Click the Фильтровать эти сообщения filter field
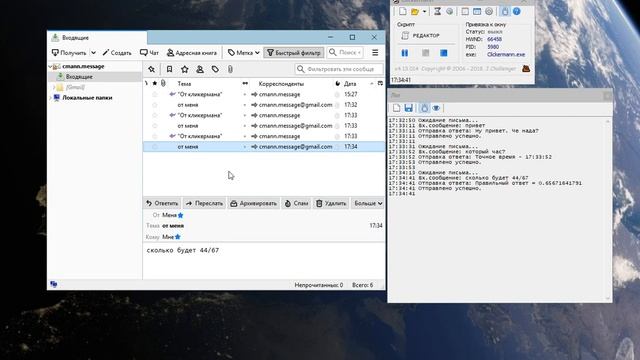 point(339,69)
